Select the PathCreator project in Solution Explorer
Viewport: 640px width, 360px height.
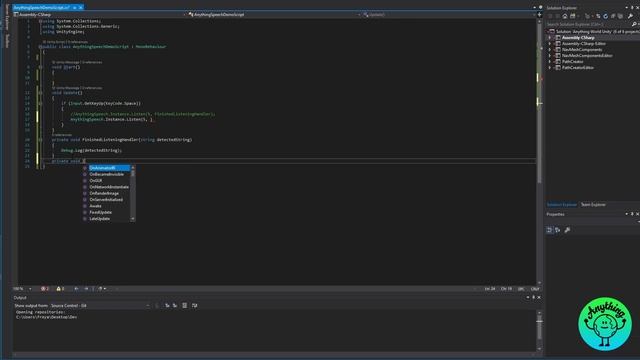[x=572, y=62]
